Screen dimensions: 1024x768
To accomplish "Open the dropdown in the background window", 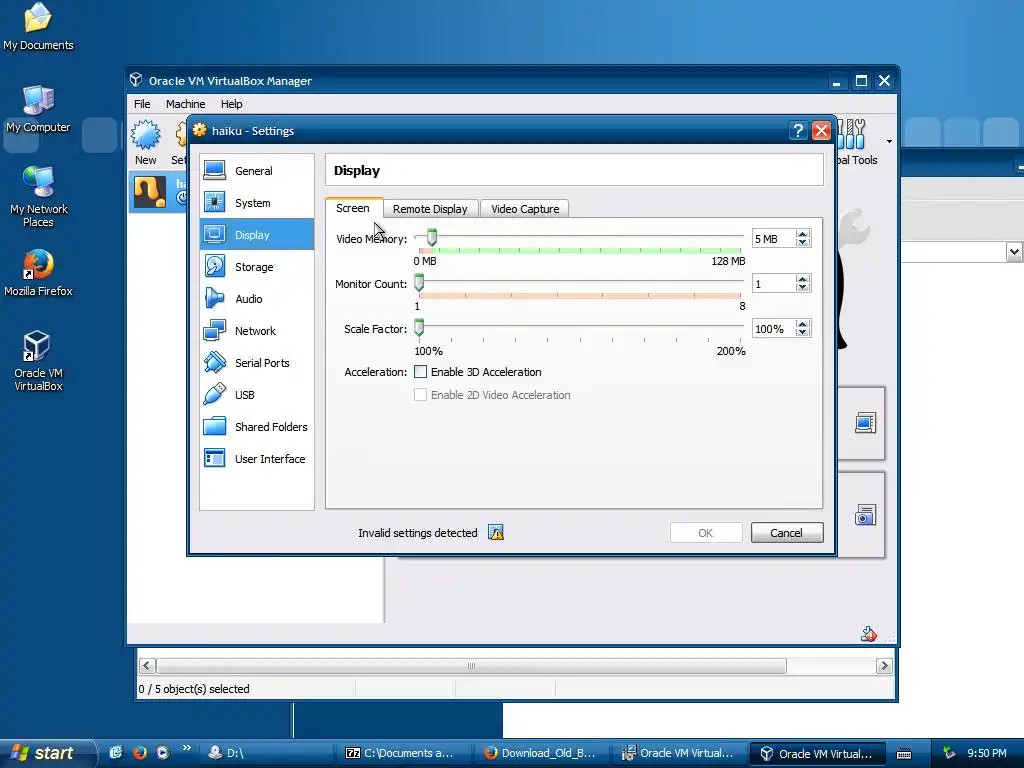I will [1014, 251].
